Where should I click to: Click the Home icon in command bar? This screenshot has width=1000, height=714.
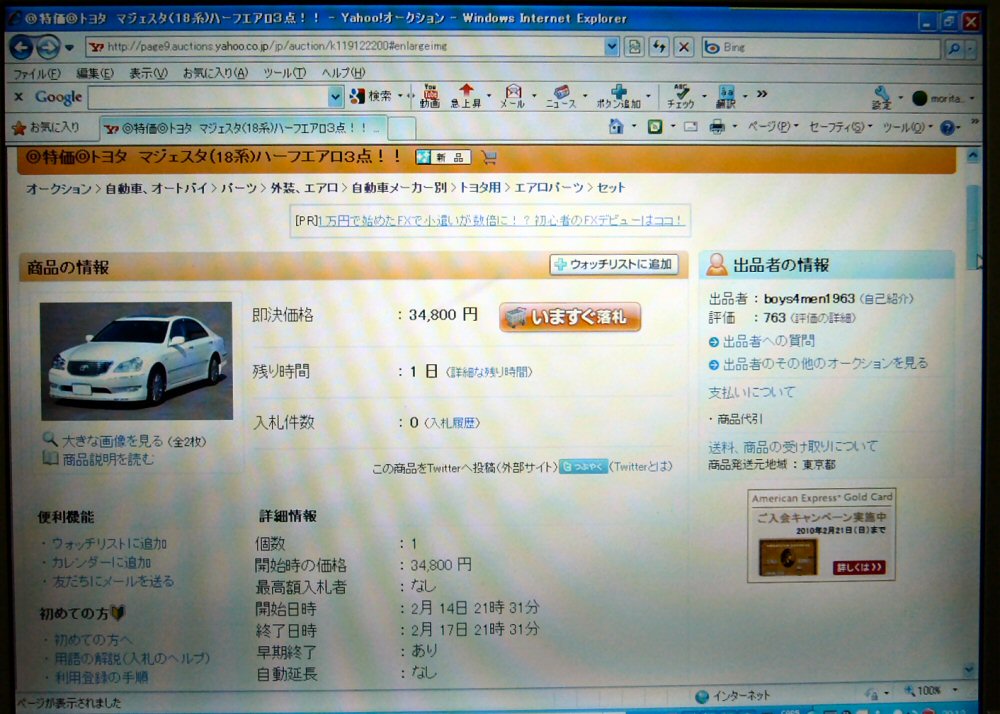point(616,127)
